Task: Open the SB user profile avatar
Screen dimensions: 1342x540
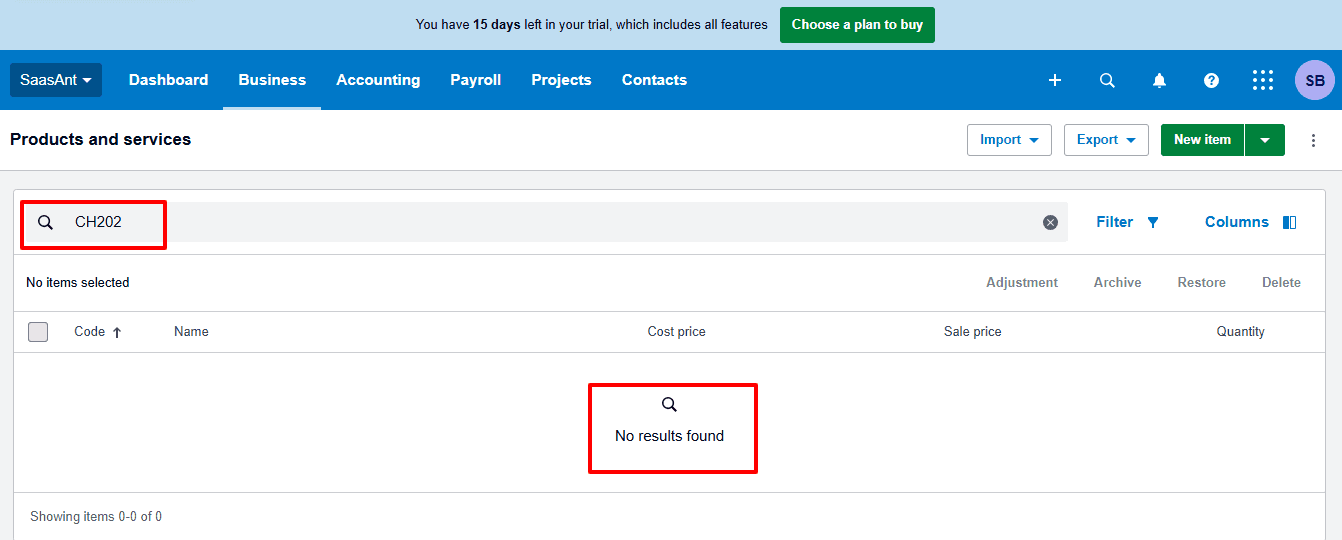Action: (x=1314, y=80)
